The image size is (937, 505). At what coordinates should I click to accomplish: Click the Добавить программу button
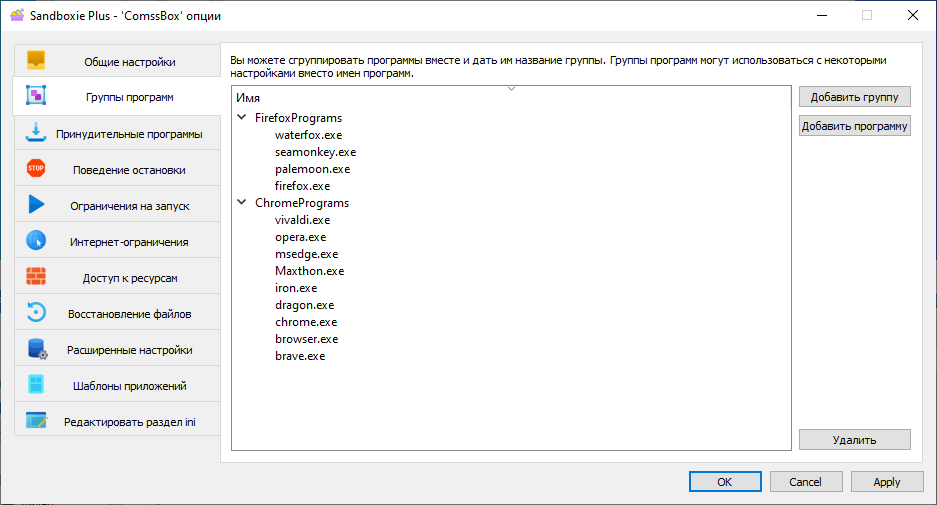click(855, 126)
